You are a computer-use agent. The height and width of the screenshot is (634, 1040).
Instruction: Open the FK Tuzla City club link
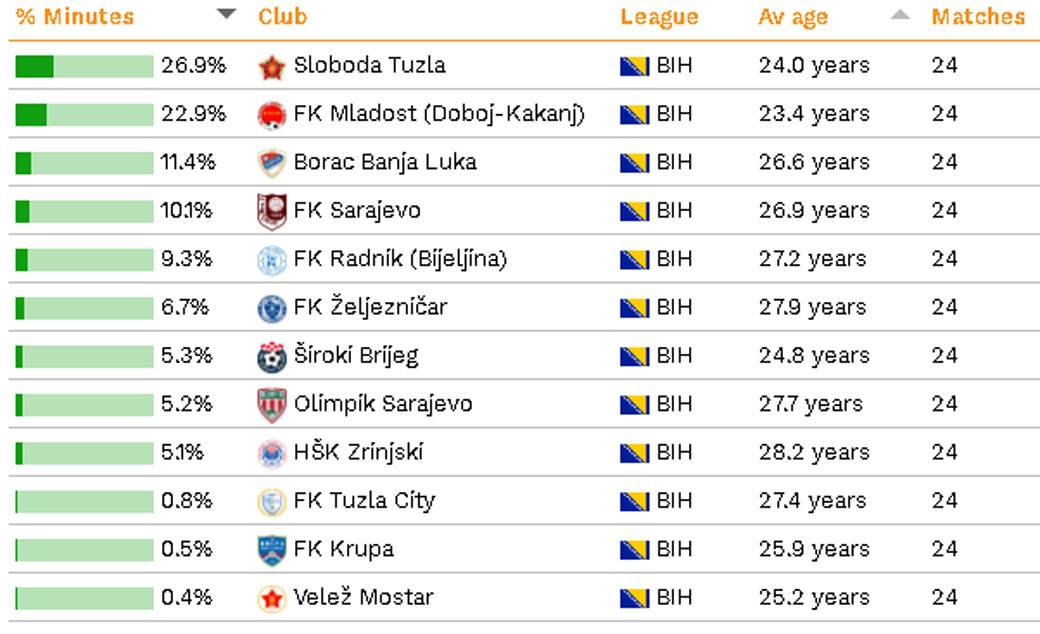364,501
